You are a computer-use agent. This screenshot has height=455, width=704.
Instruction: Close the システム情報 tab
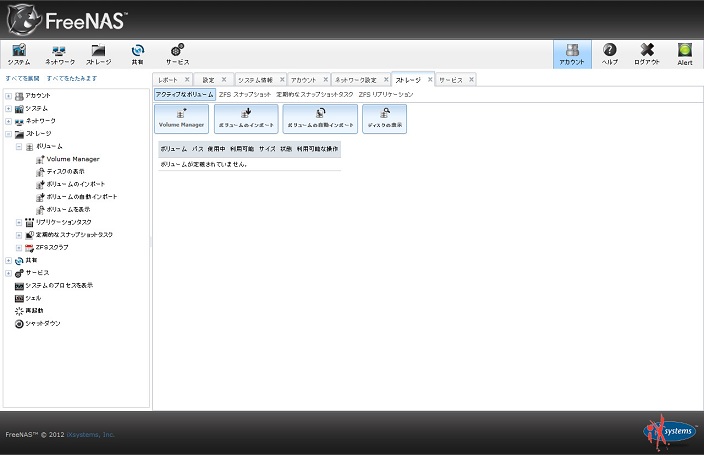(282, 79)
